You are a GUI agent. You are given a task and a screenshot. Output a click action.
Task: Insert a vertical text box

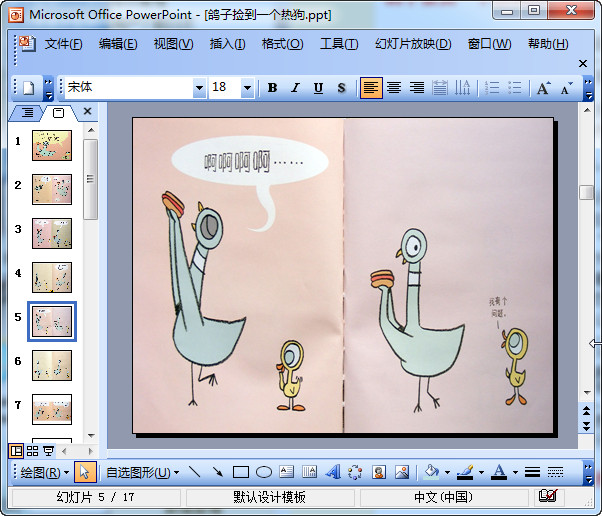(x=309, y=472)
